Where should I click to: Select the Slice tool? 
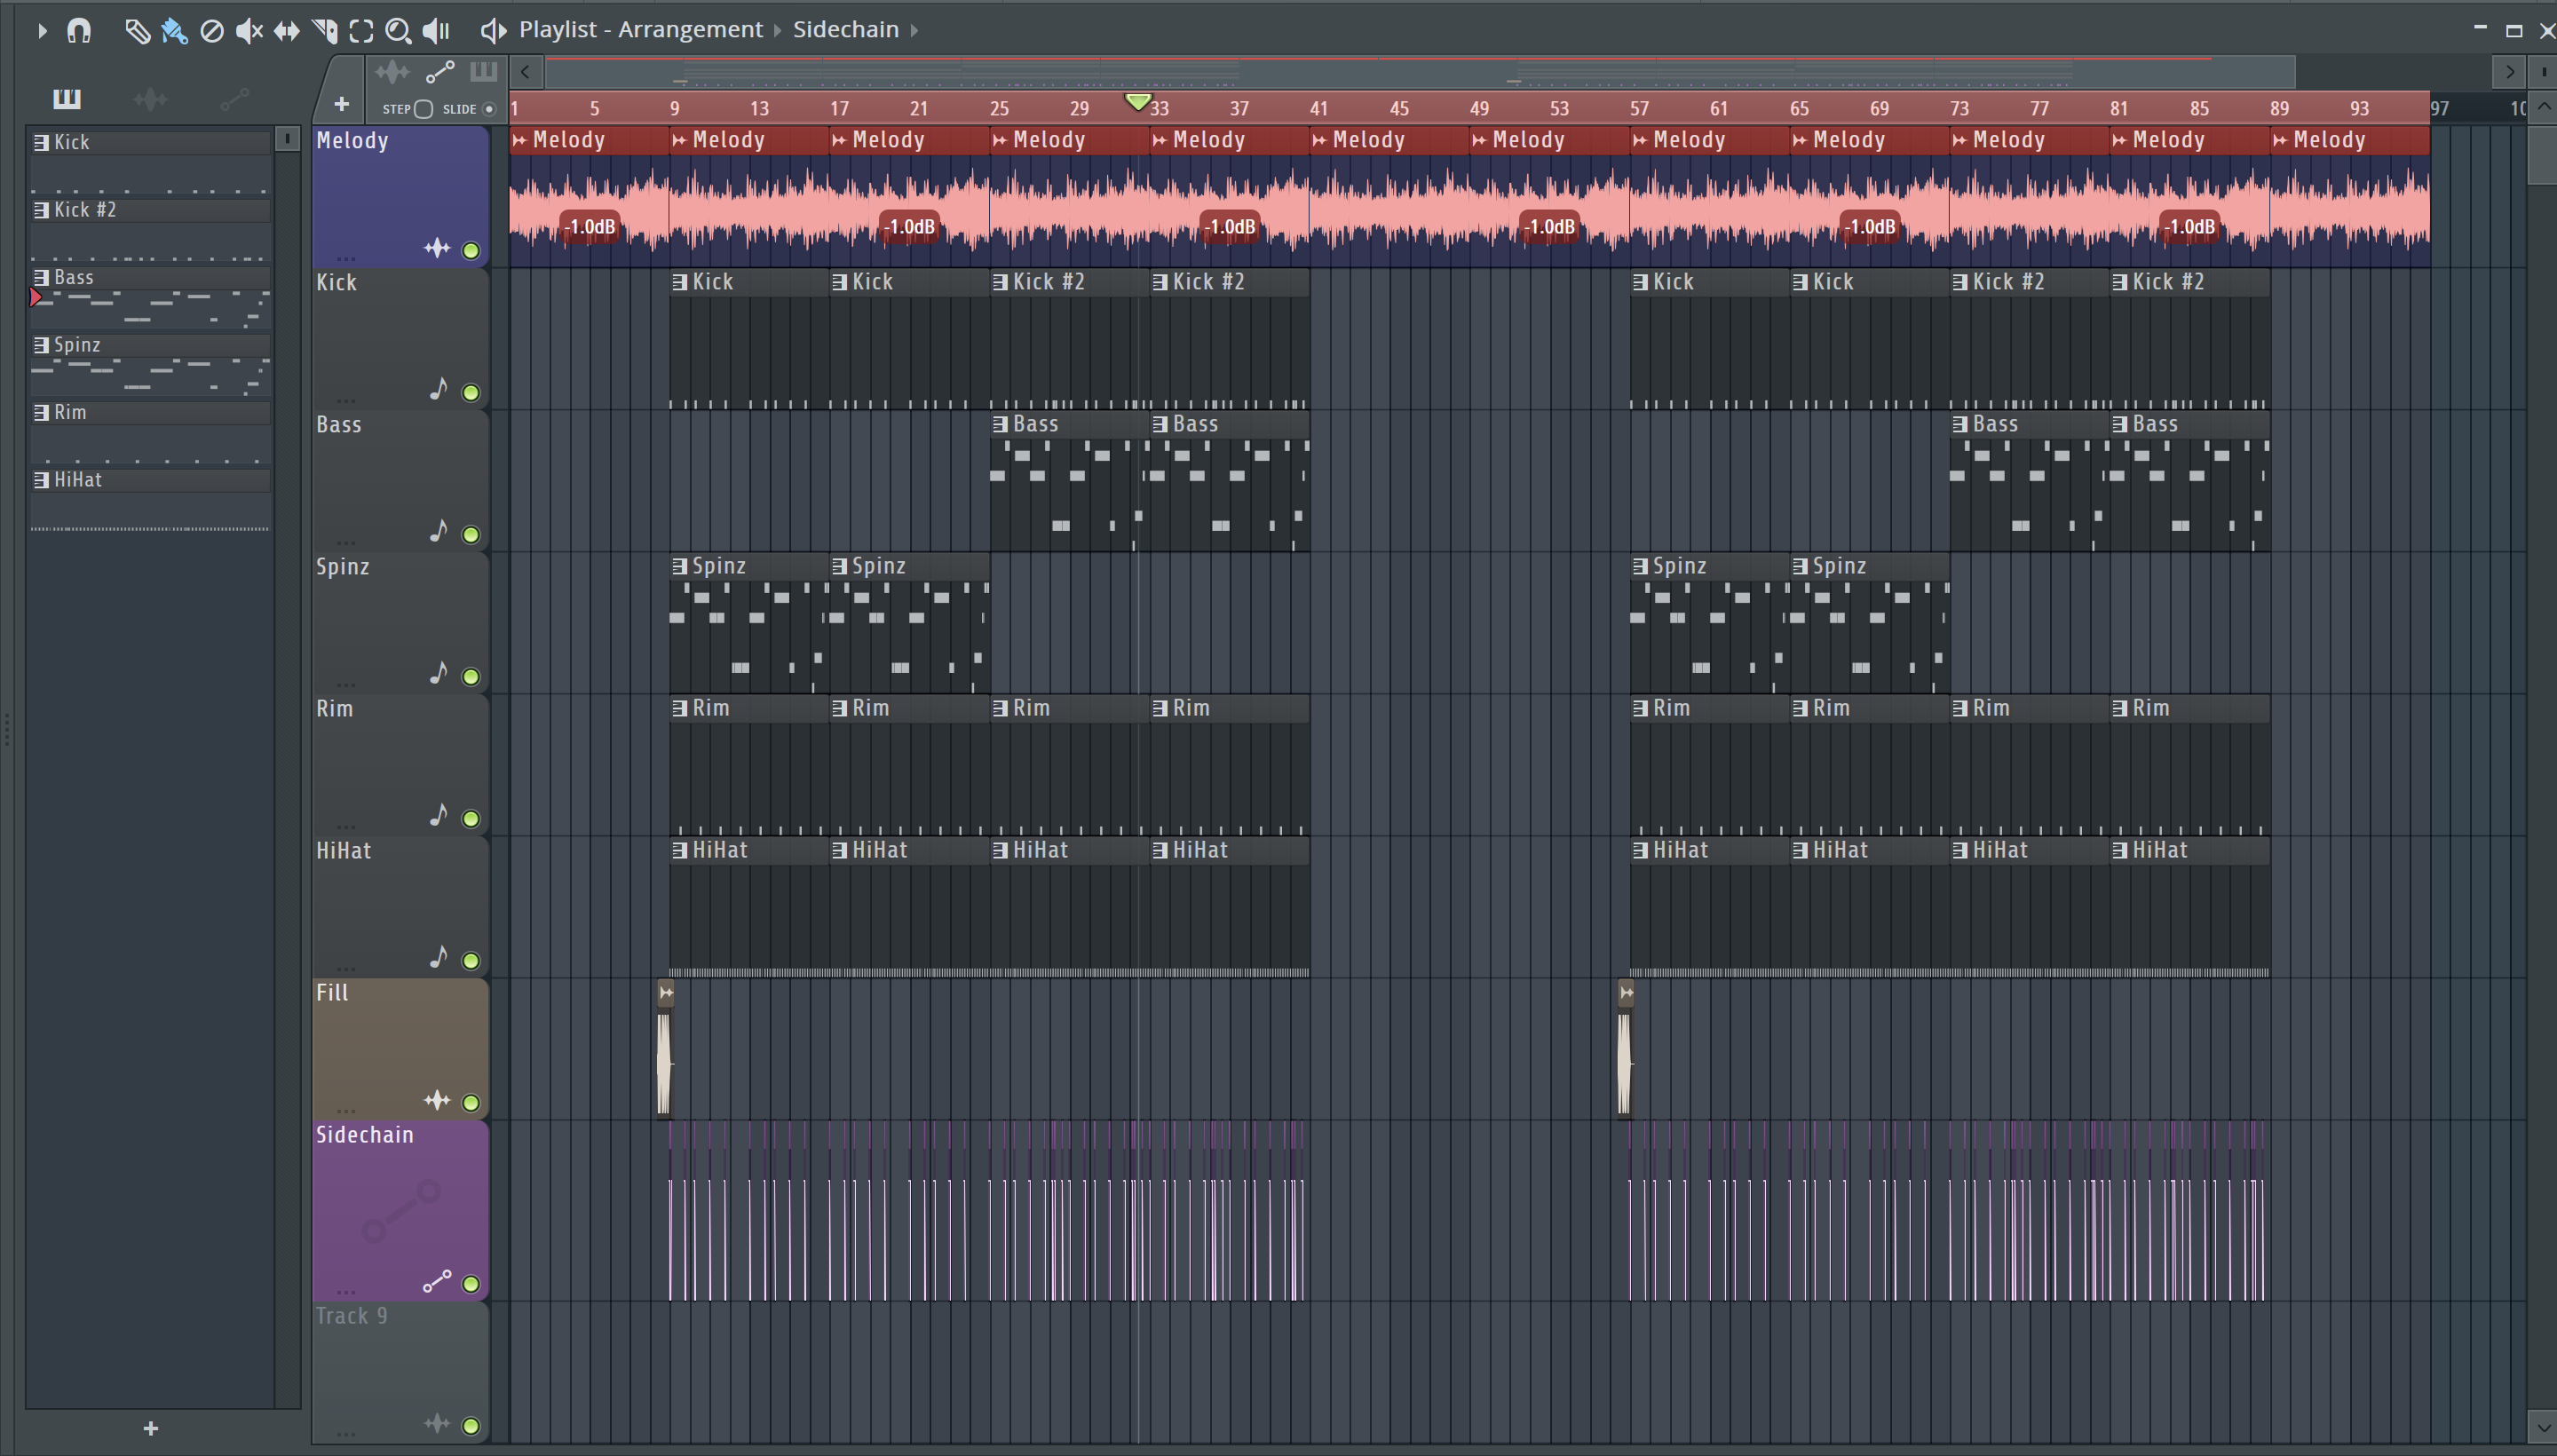[324, 31]
